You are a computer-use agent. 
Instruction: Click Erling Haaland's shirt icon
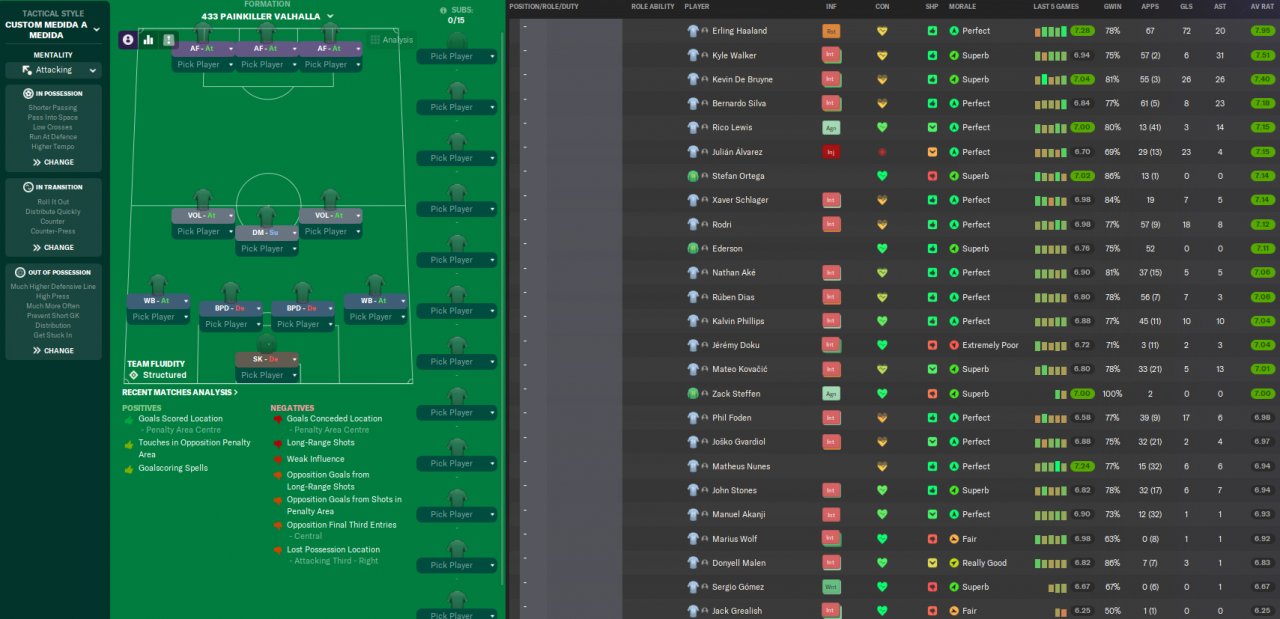point(693,31)
